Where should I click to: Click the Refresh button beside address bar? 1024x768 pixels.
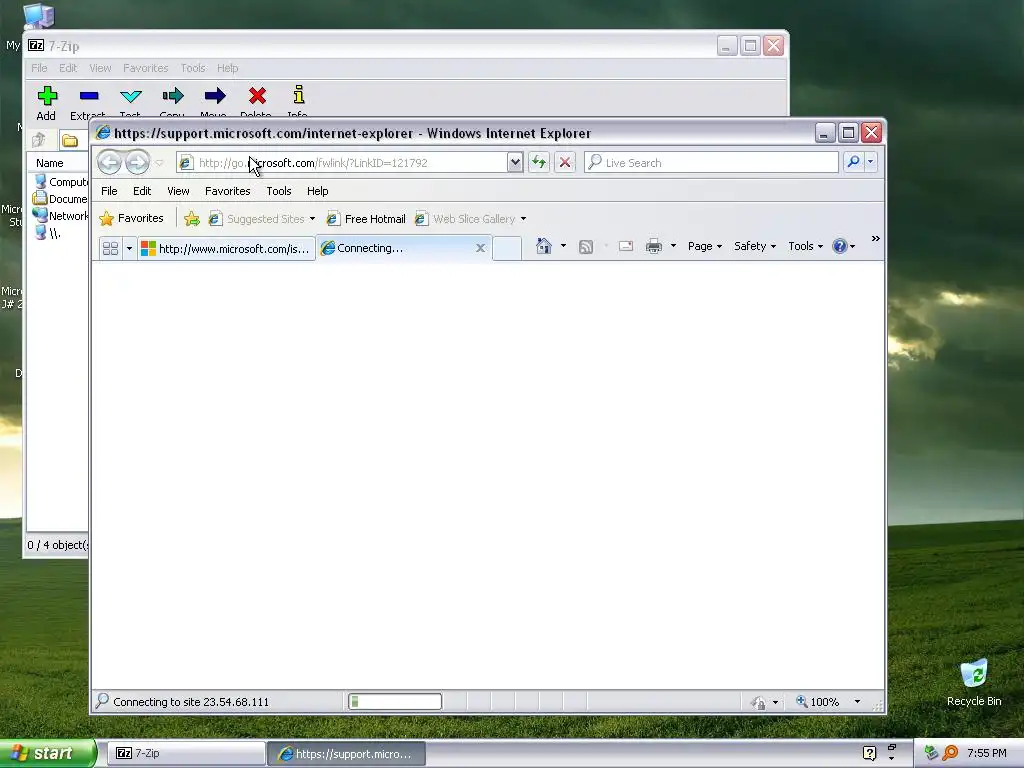coord(539,163)
